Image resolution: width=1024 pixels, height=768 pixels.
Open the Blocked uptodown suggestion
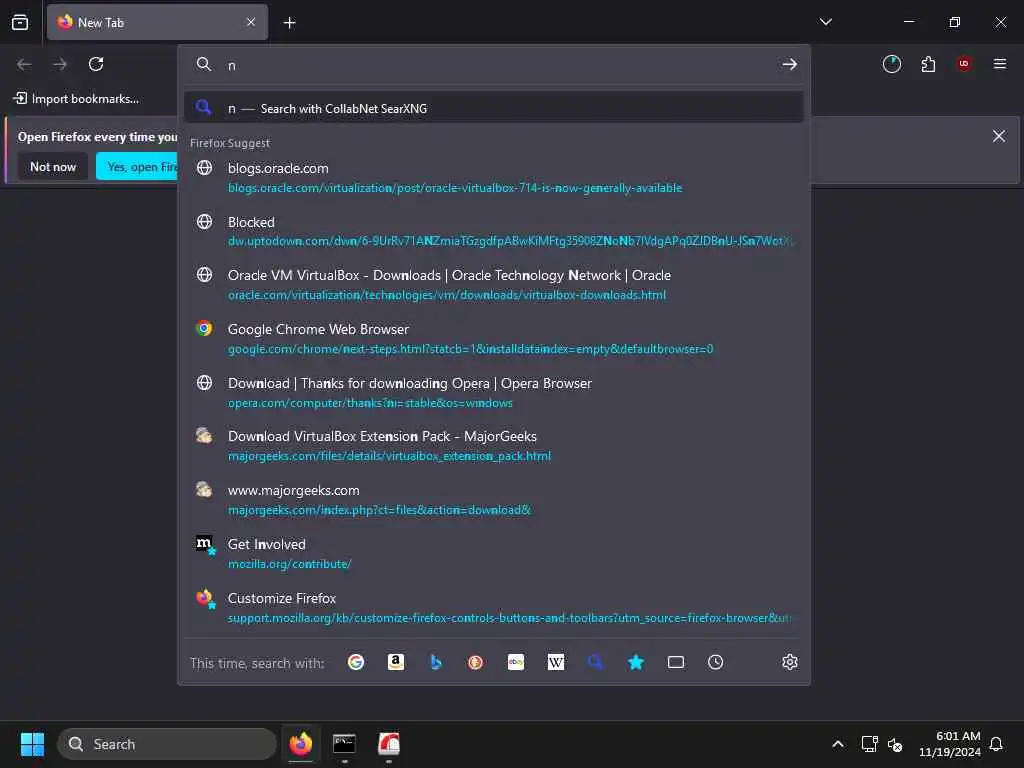click(x=494, y=231)
